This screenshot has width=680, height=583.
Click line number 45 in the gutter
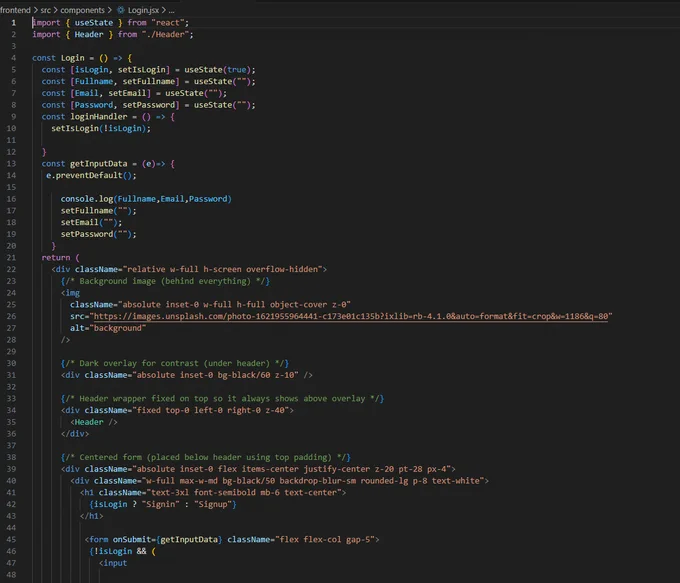click(x=11, y=539)
